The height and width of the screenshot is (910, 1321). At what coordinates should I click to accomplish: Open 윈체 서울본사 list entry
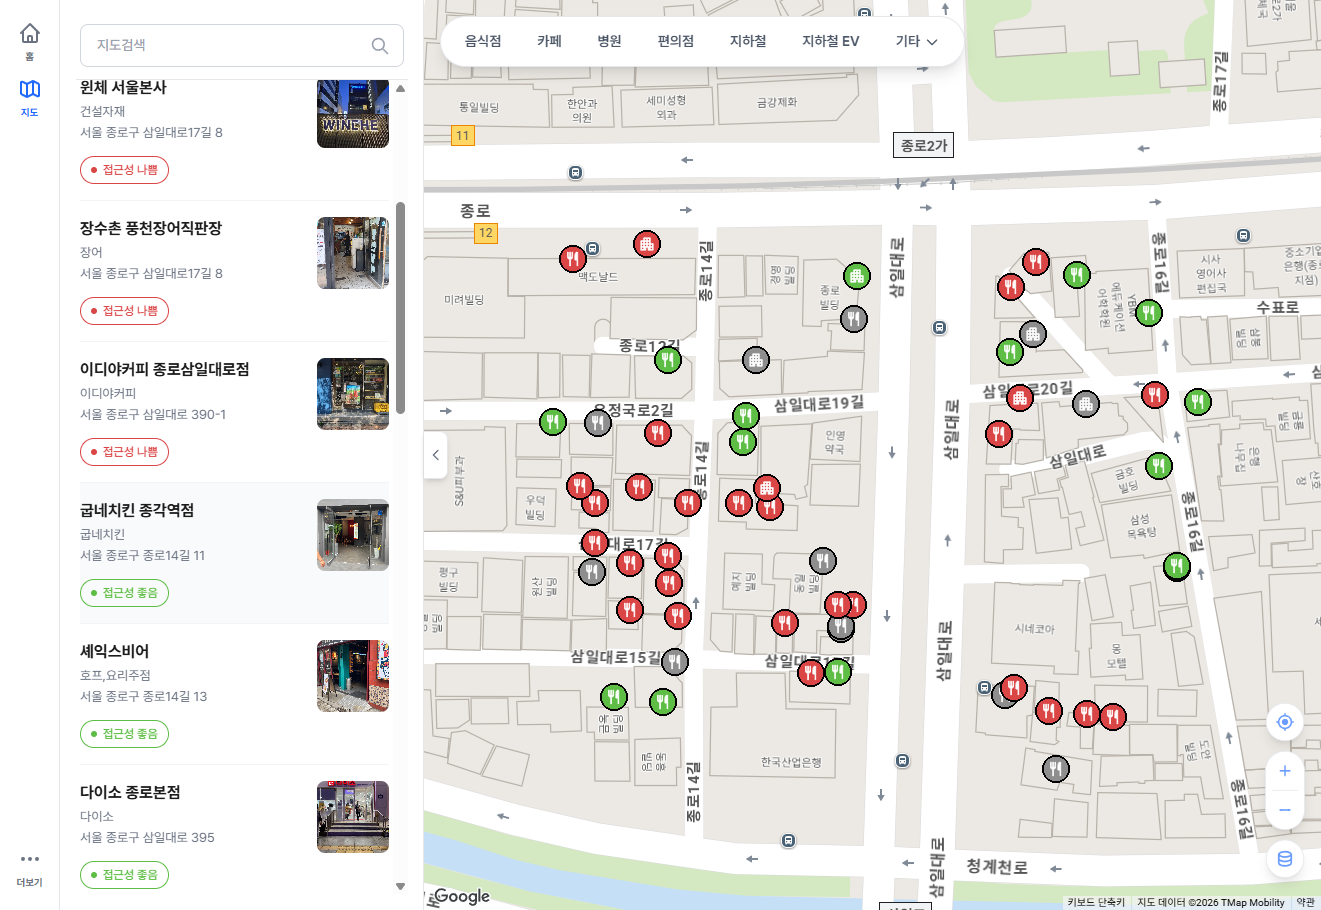point(235,130)
